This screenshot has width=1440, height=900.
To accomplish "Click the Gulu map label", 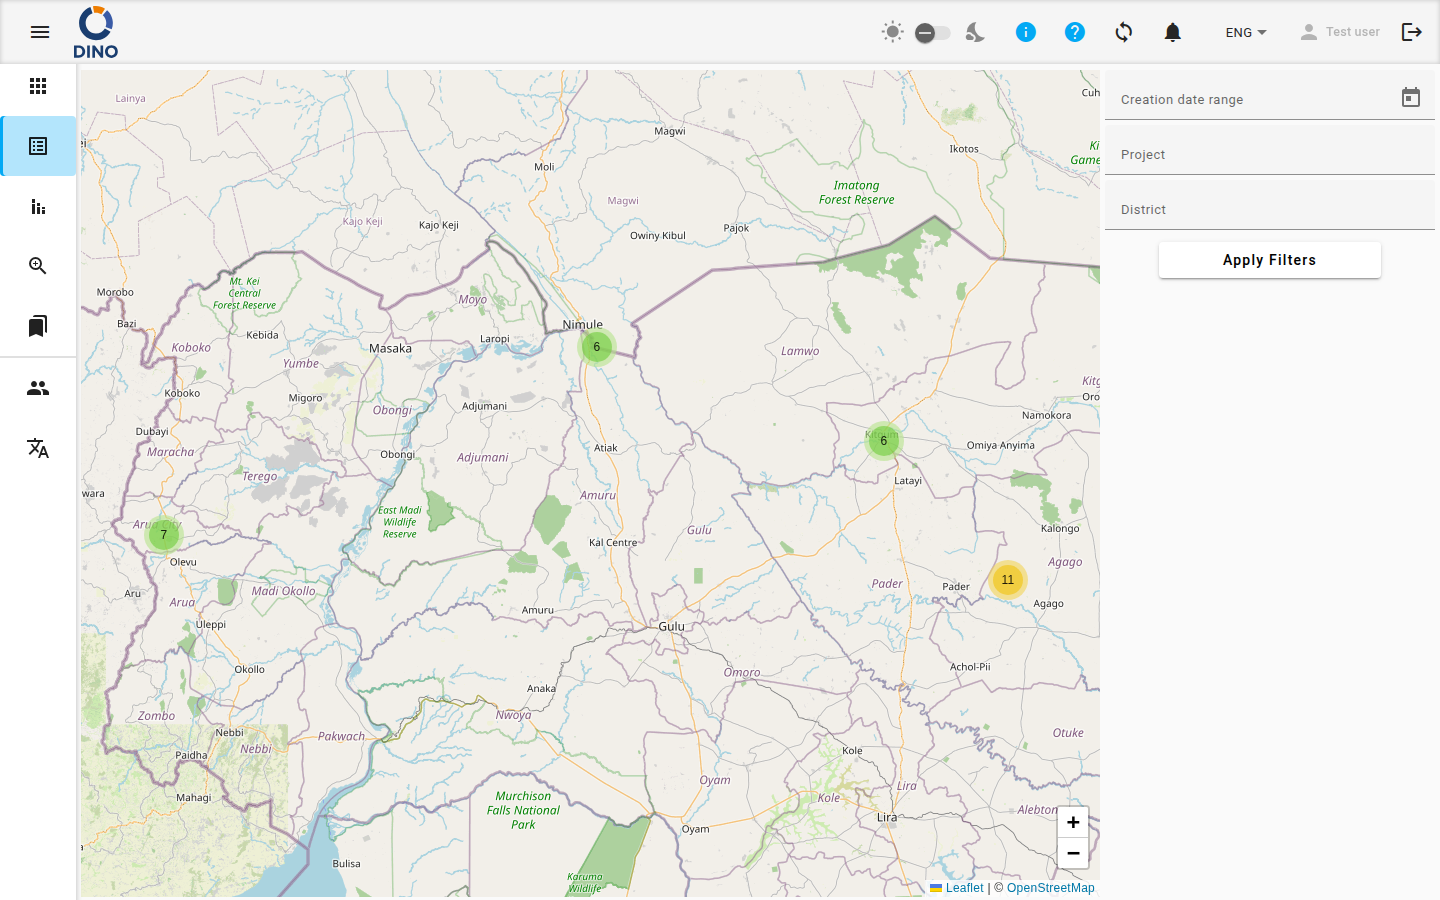I will 672,626.
